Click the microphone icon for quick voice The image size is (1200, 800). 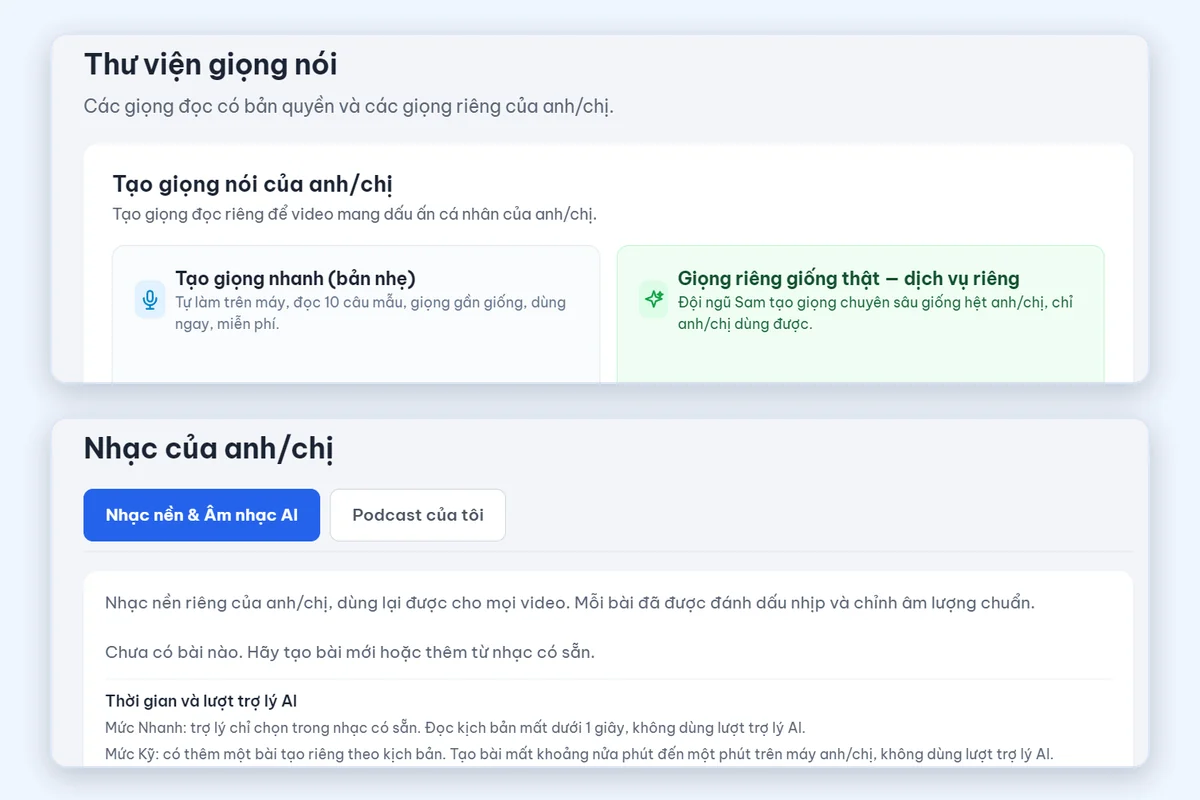click(x=150, y=299)
